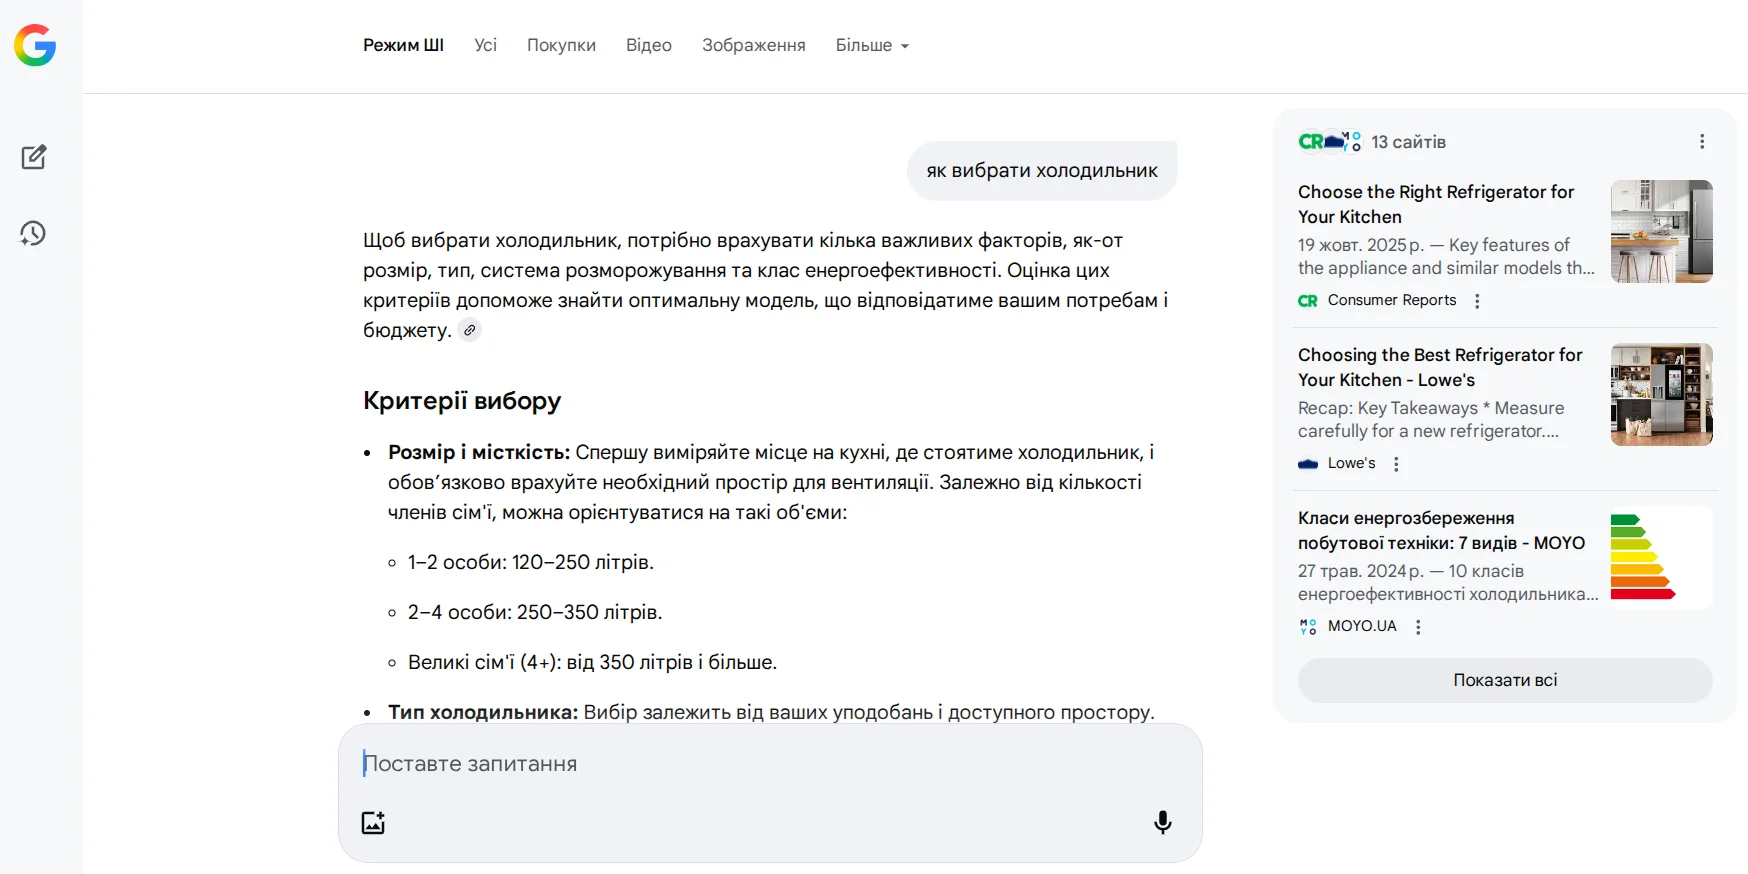1748x874 pixels.
Task: Click 'Великі сім'ї (4+): від 350 літрів і більше.'
Action: (x=592, y=662)
